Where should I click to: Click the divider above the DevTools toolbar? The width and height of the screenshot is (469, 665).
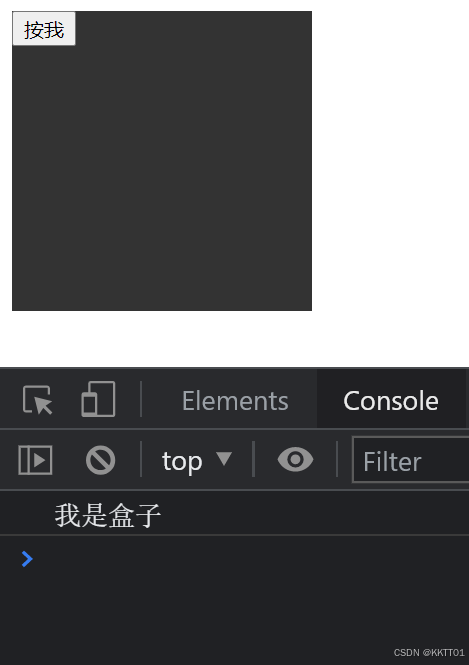[234, 368]
